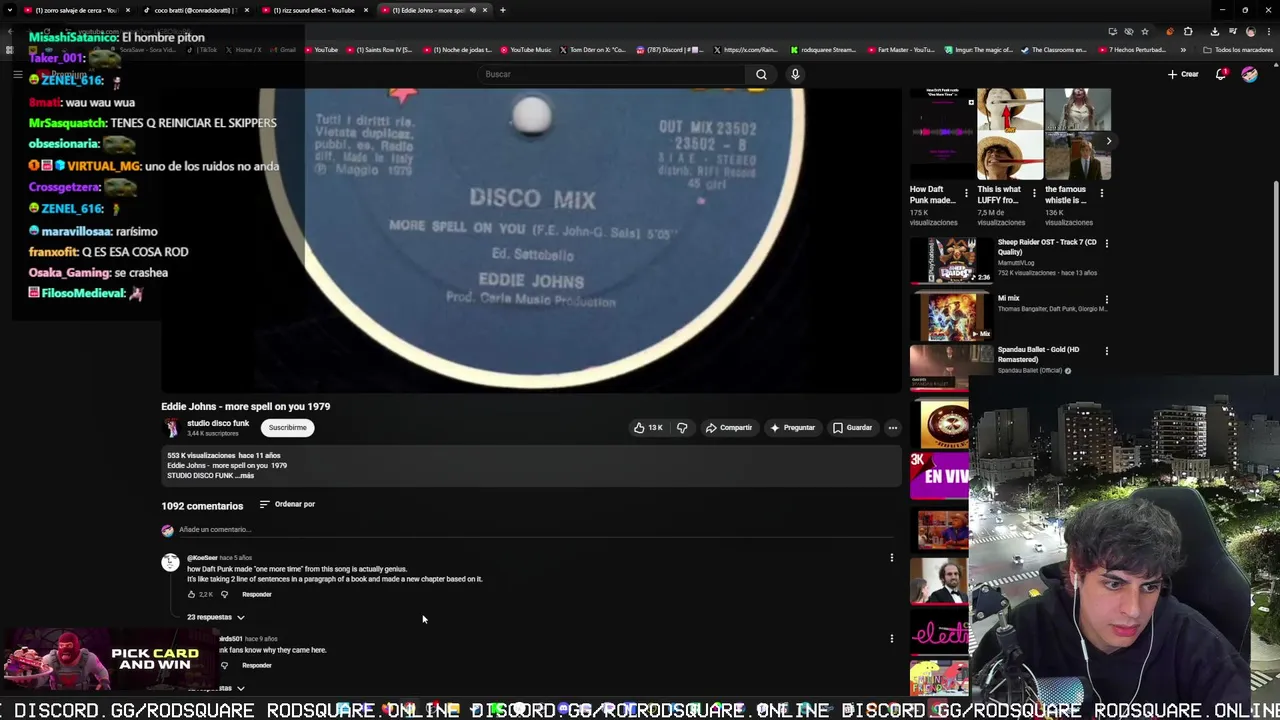Open the YouTube account avatar menu
1280x720 pixels.
(x=1249, y=74)
